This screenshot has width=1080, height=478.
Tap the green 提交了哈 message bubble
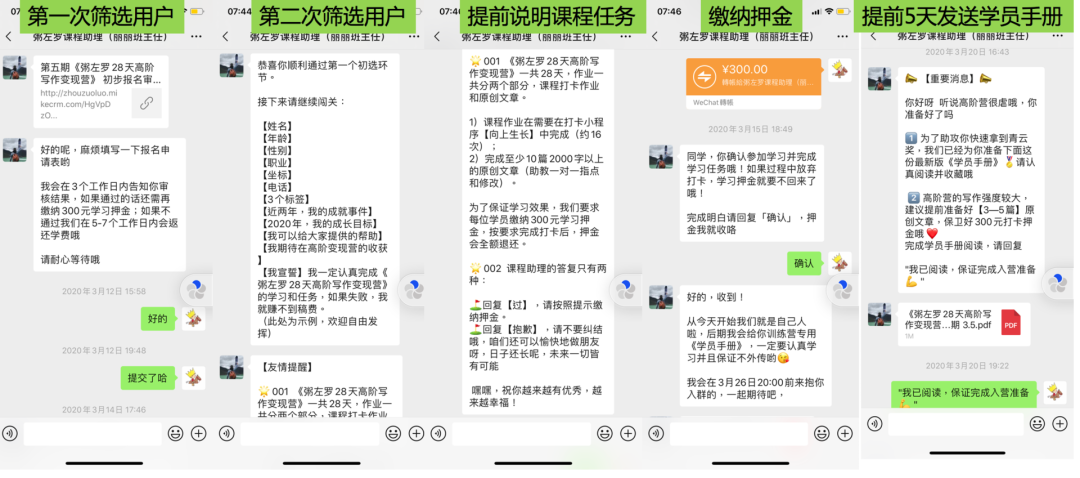click(146, 378)
